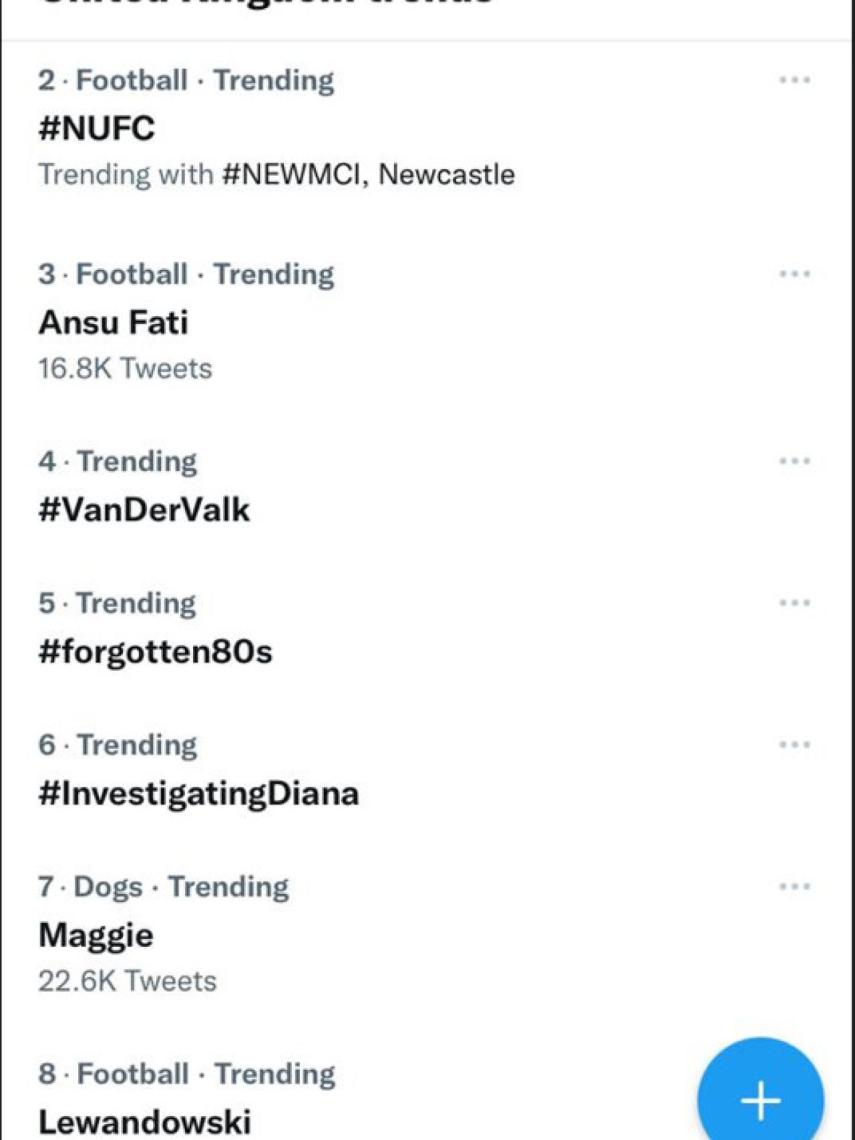Open the Newcastle related trend link

tap(447, 175)
